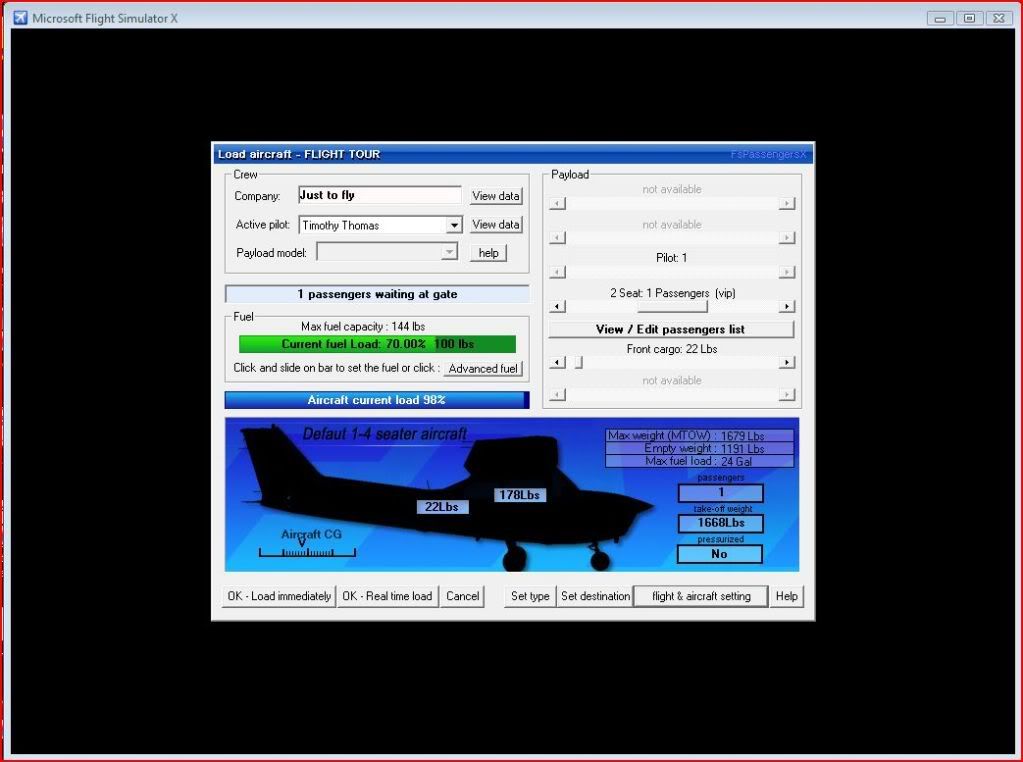Click the 'Defaut 1-4 seater aircraft' title

click(385, 434)
